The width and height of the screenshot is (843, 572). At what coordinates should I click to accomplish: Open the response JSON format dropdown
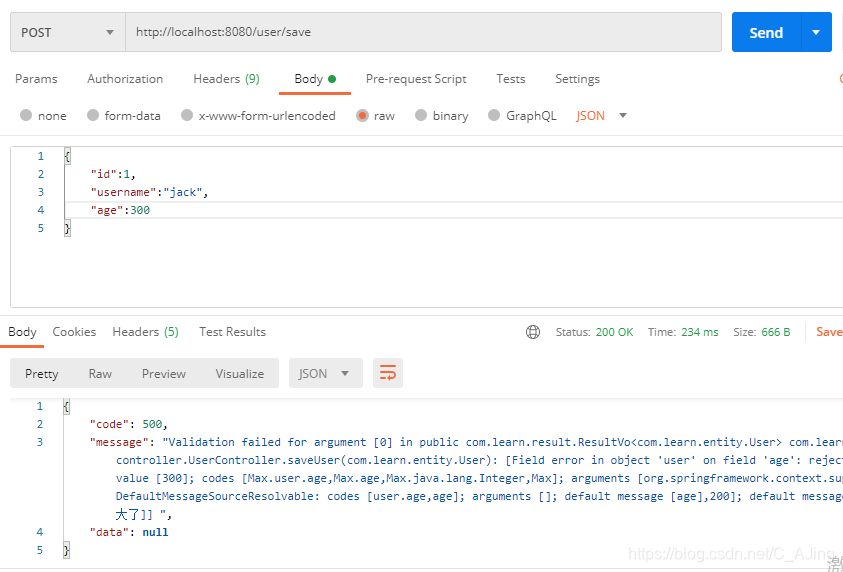click(x=326, y=373)
